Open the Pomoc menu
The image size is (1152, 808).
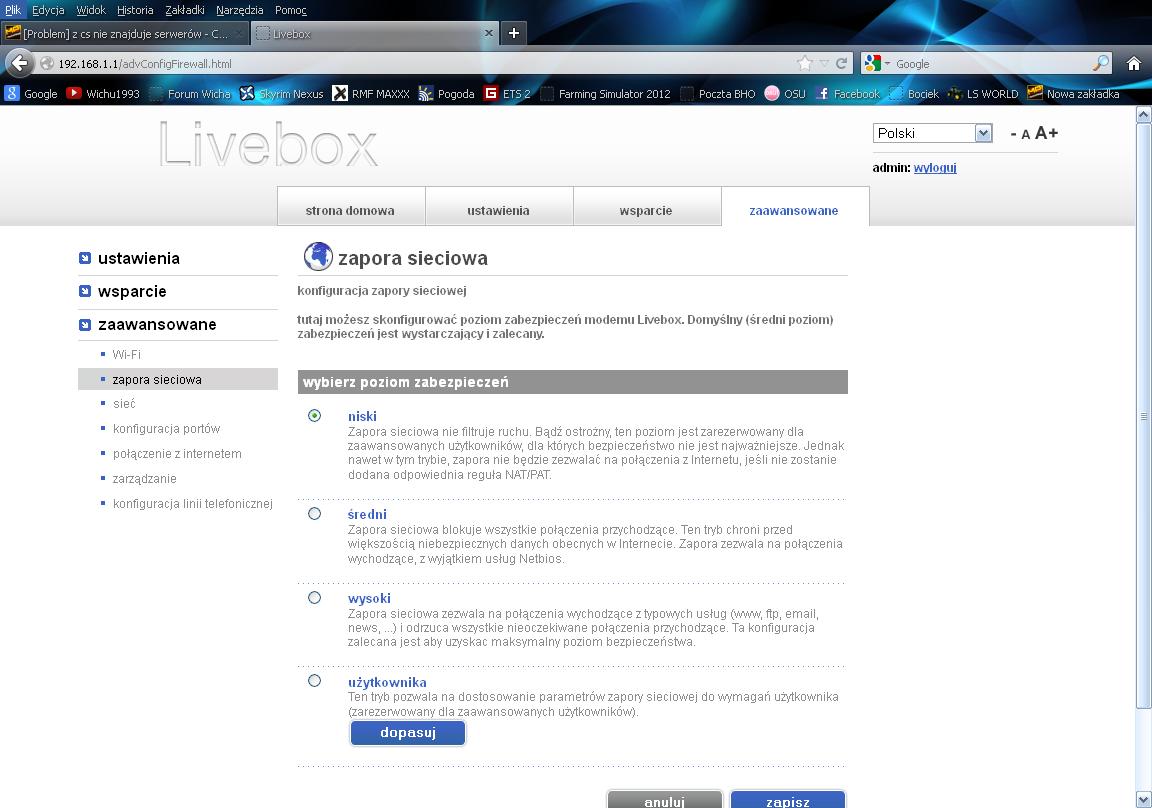click(291, 10)
